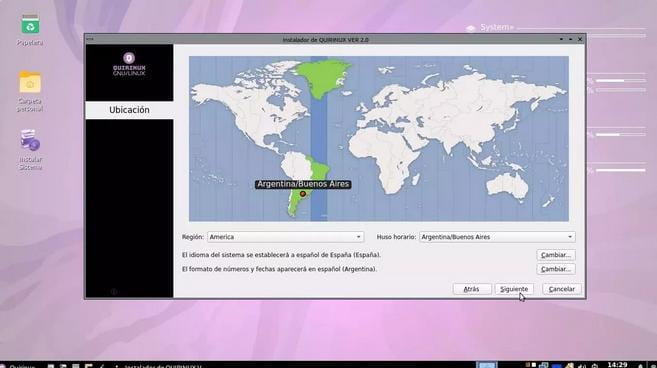Image resolution: width=657 pixels, height=368 pixels.
Task: Click the taskbar clock showing 14:29
Action: pyautogui.click(x=617, y=365)
